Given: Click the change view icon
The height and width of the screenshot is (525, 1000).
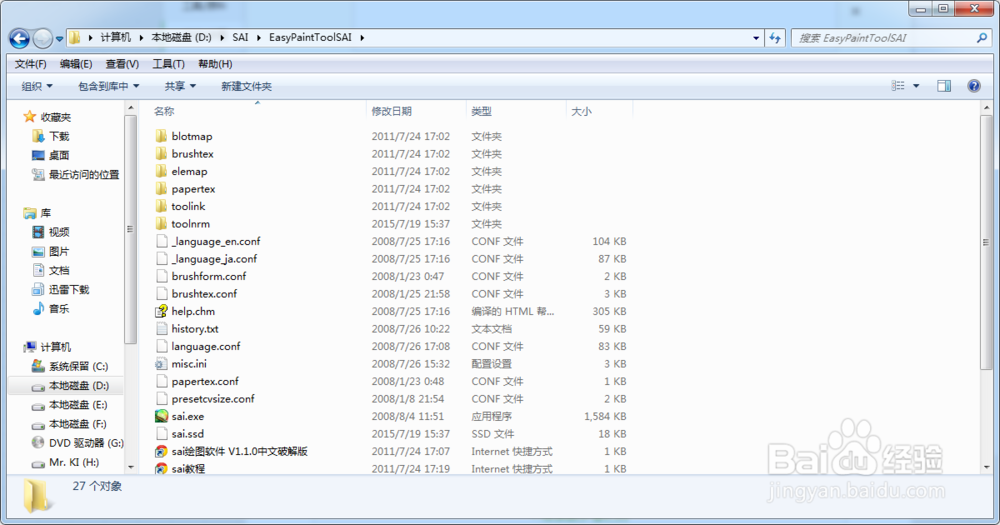Looking at the screenshot, I should [x=898, y=85].
